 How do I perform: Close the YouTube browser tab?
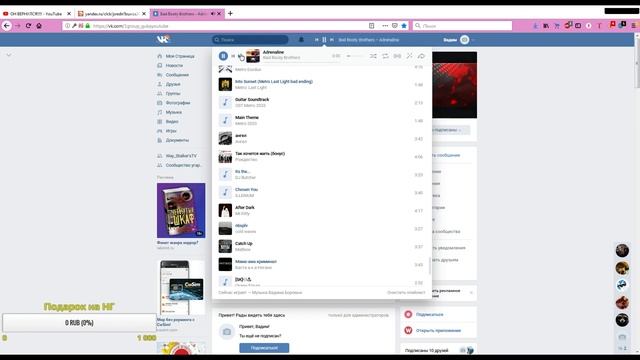(69, 13)
